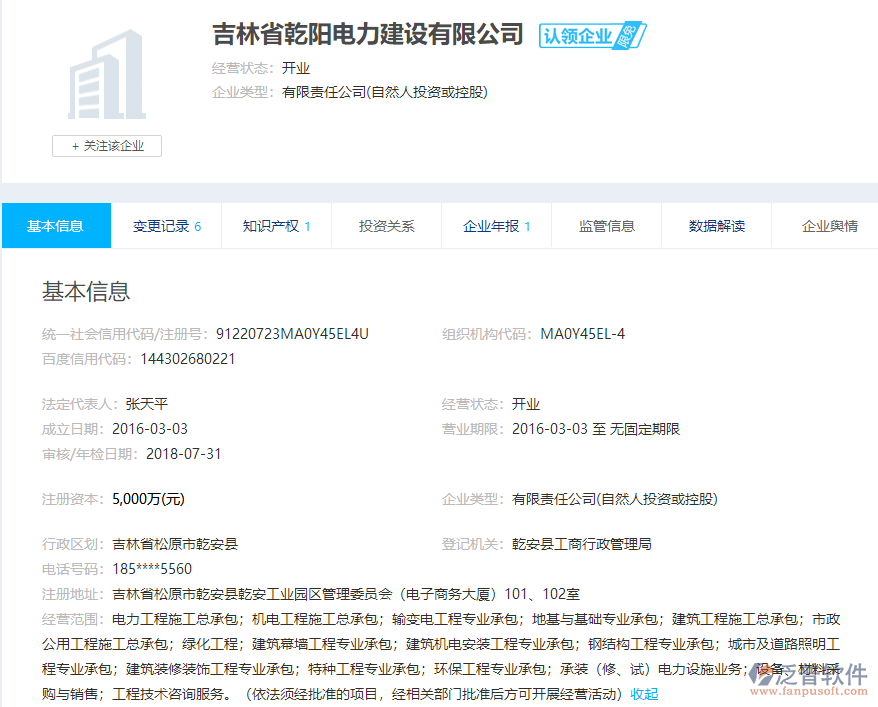Click the legal representative name 张天平

(147, 404)
